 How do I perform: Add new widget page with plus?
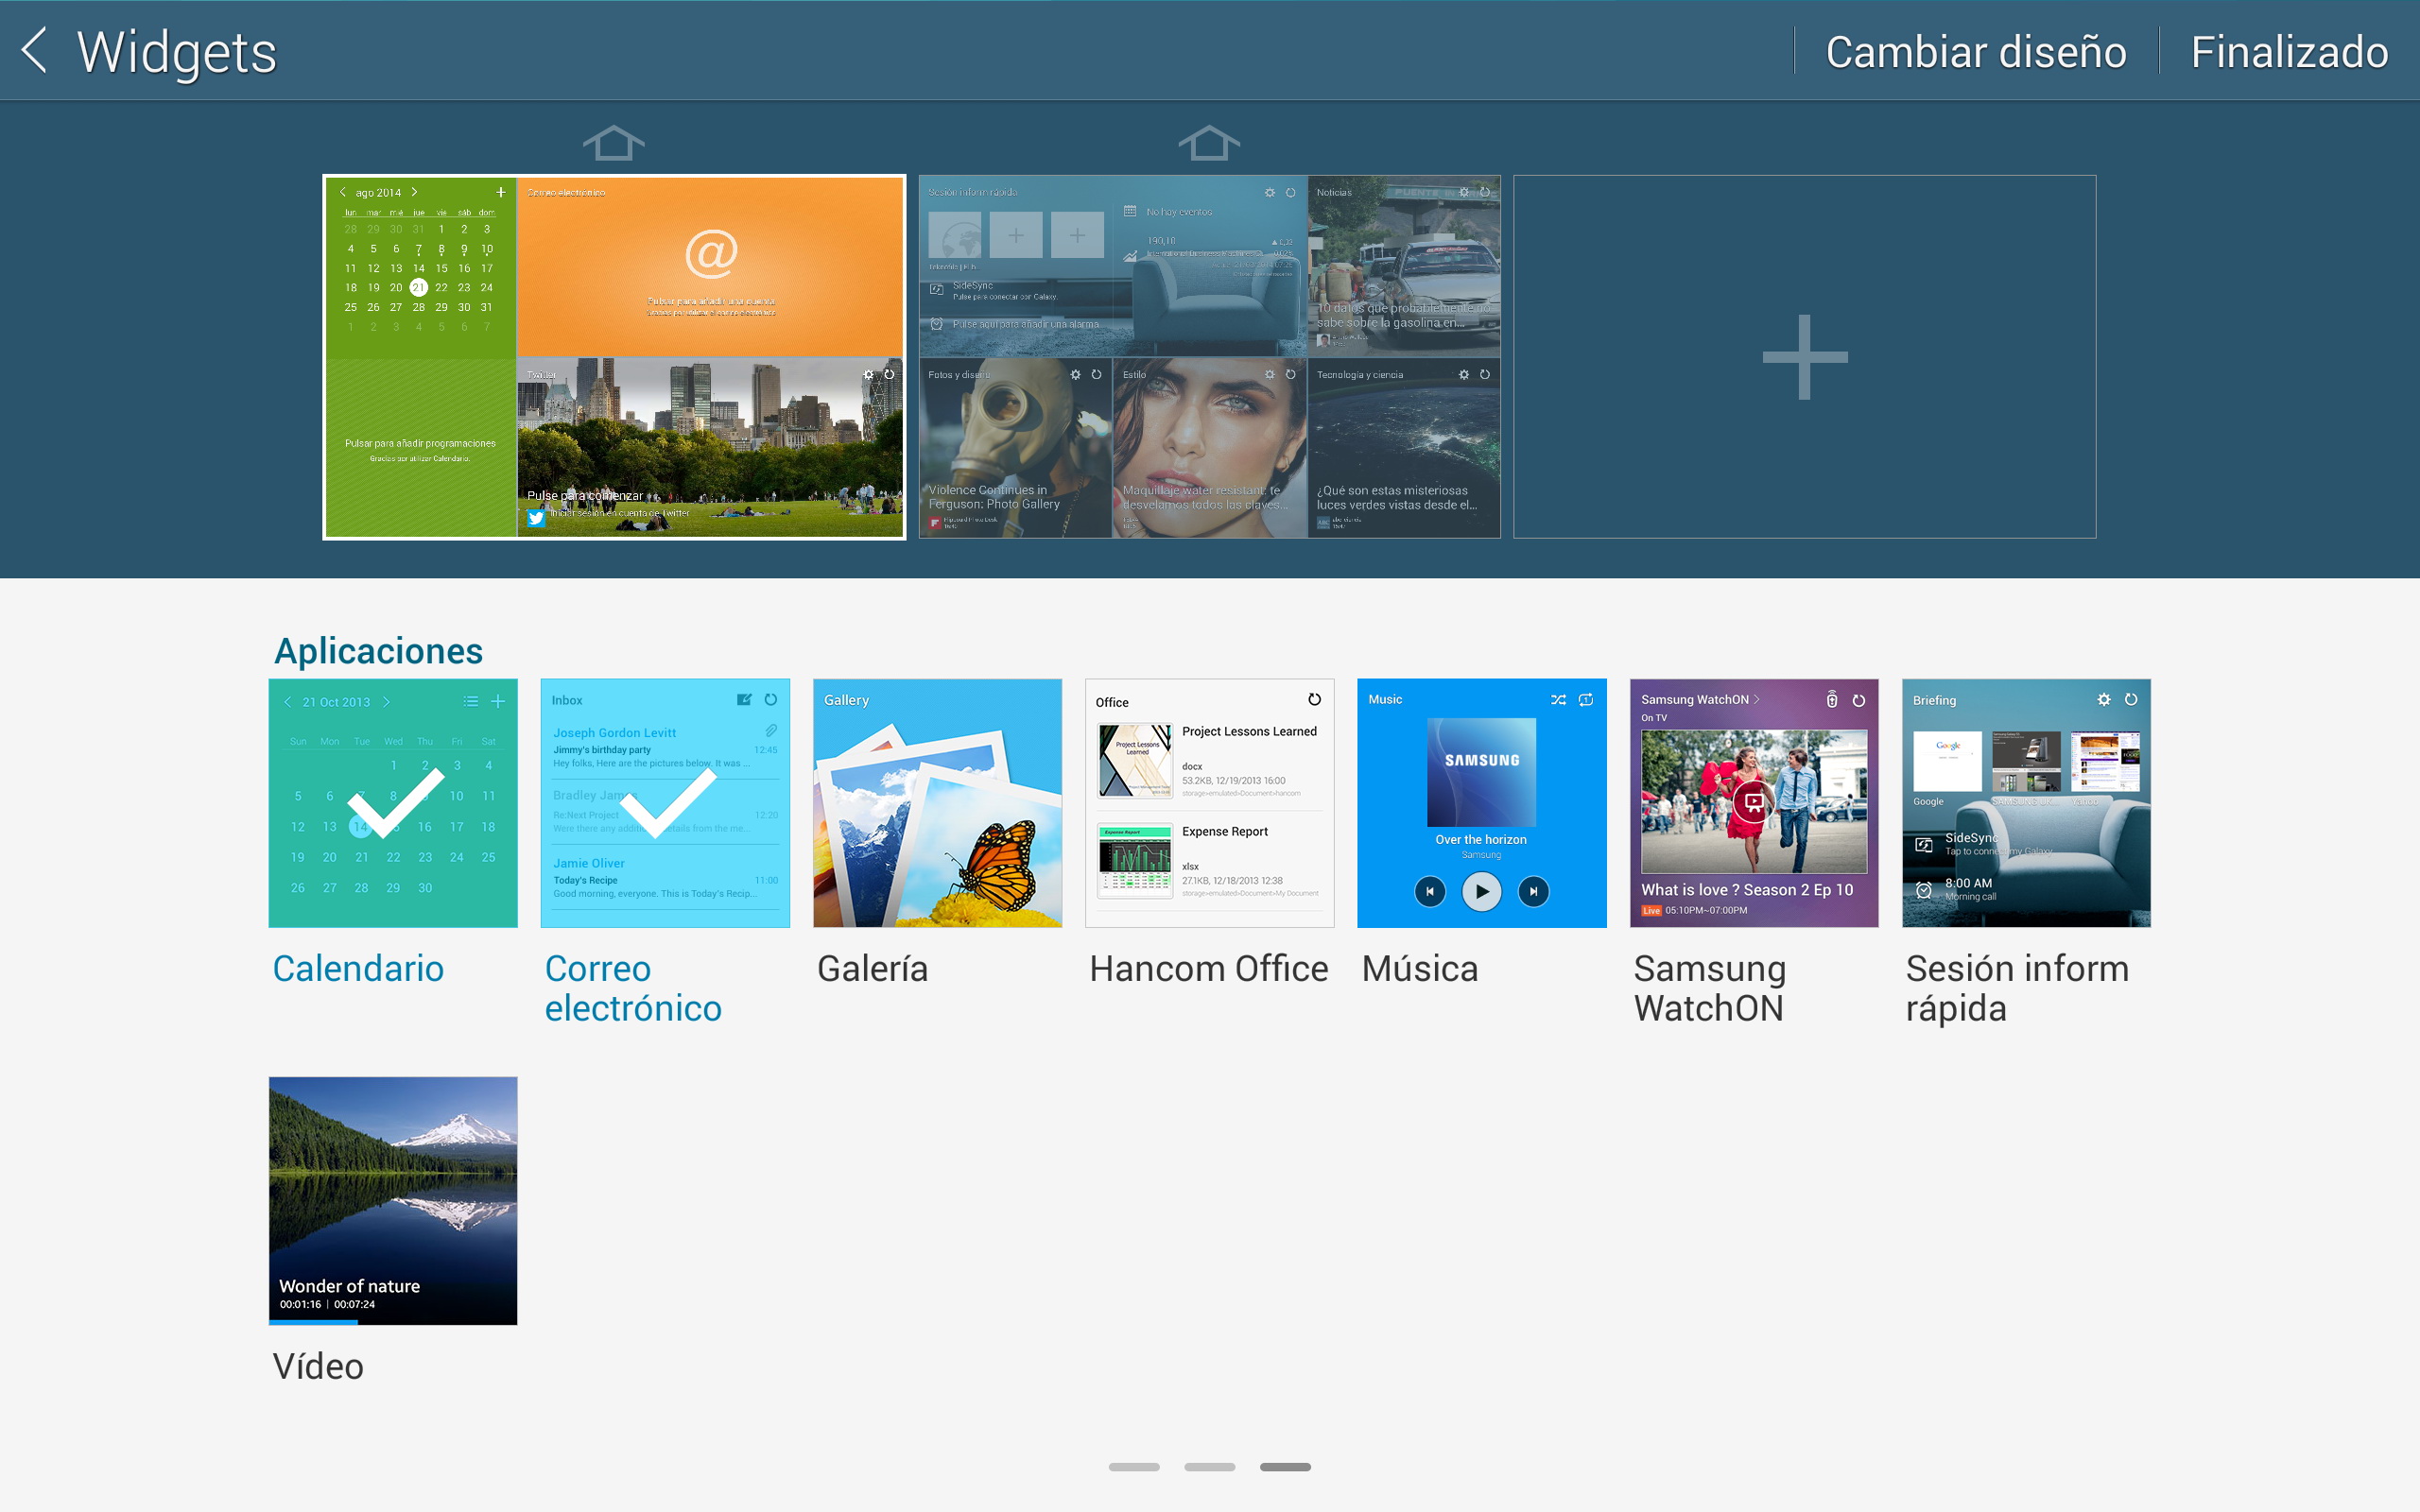[x=1804, y=357]
